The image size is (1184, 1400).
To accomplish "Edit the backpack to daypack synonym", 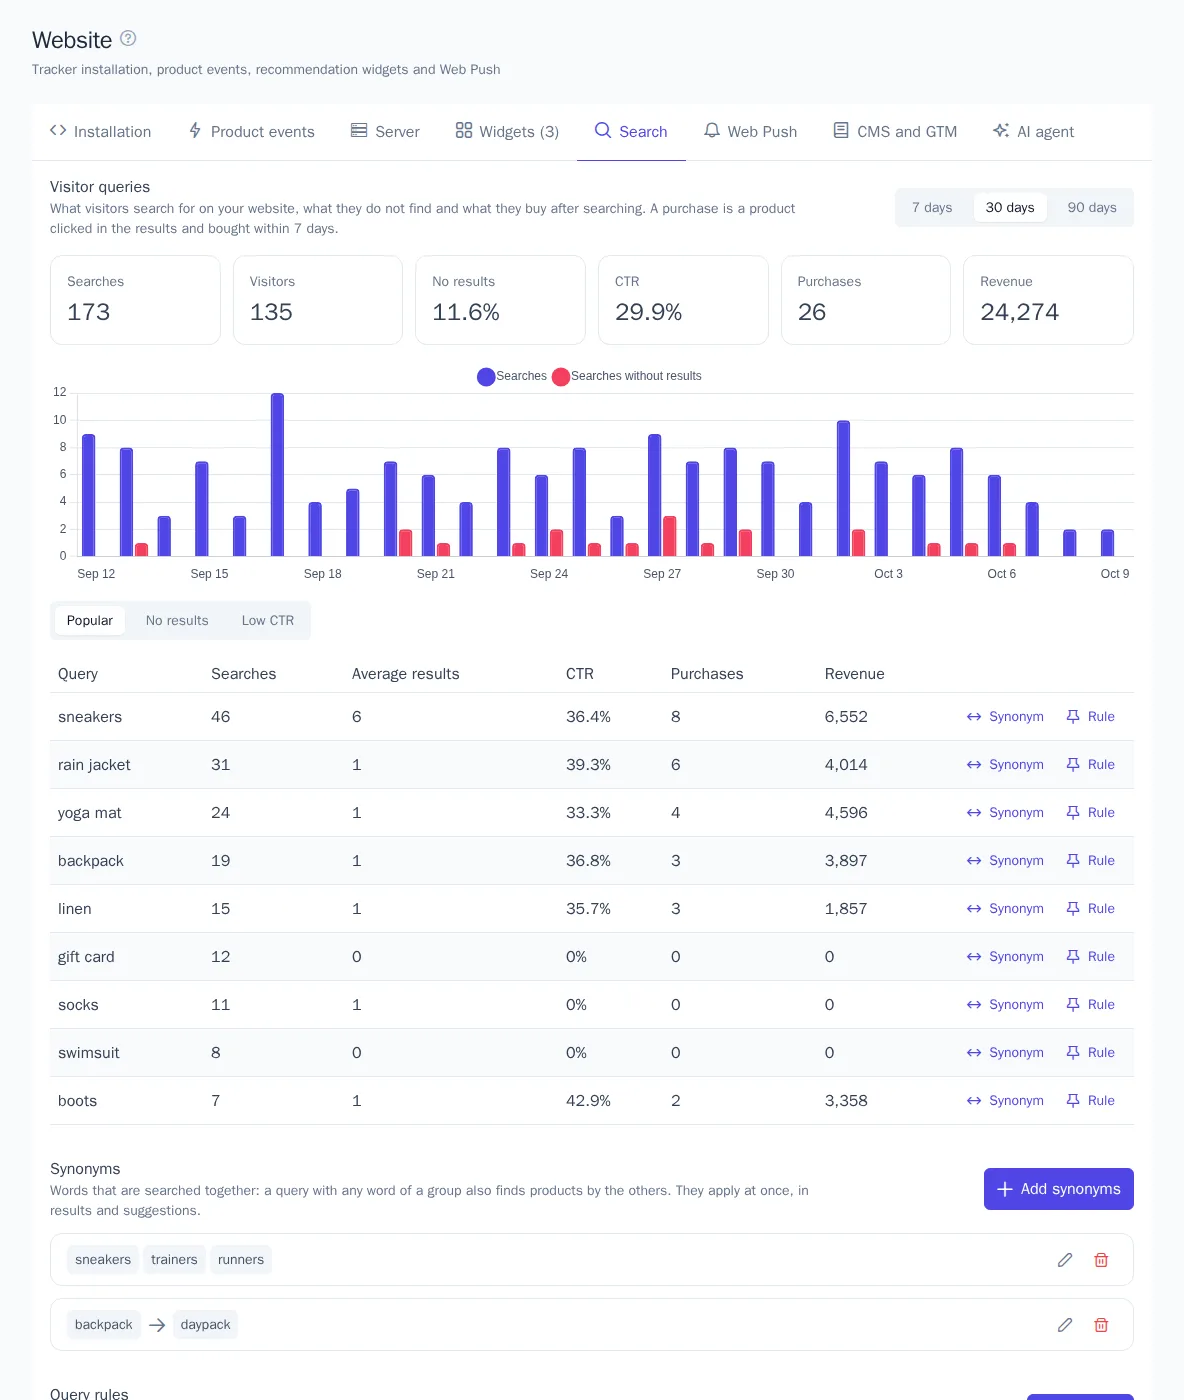I will [1065, 1325].
